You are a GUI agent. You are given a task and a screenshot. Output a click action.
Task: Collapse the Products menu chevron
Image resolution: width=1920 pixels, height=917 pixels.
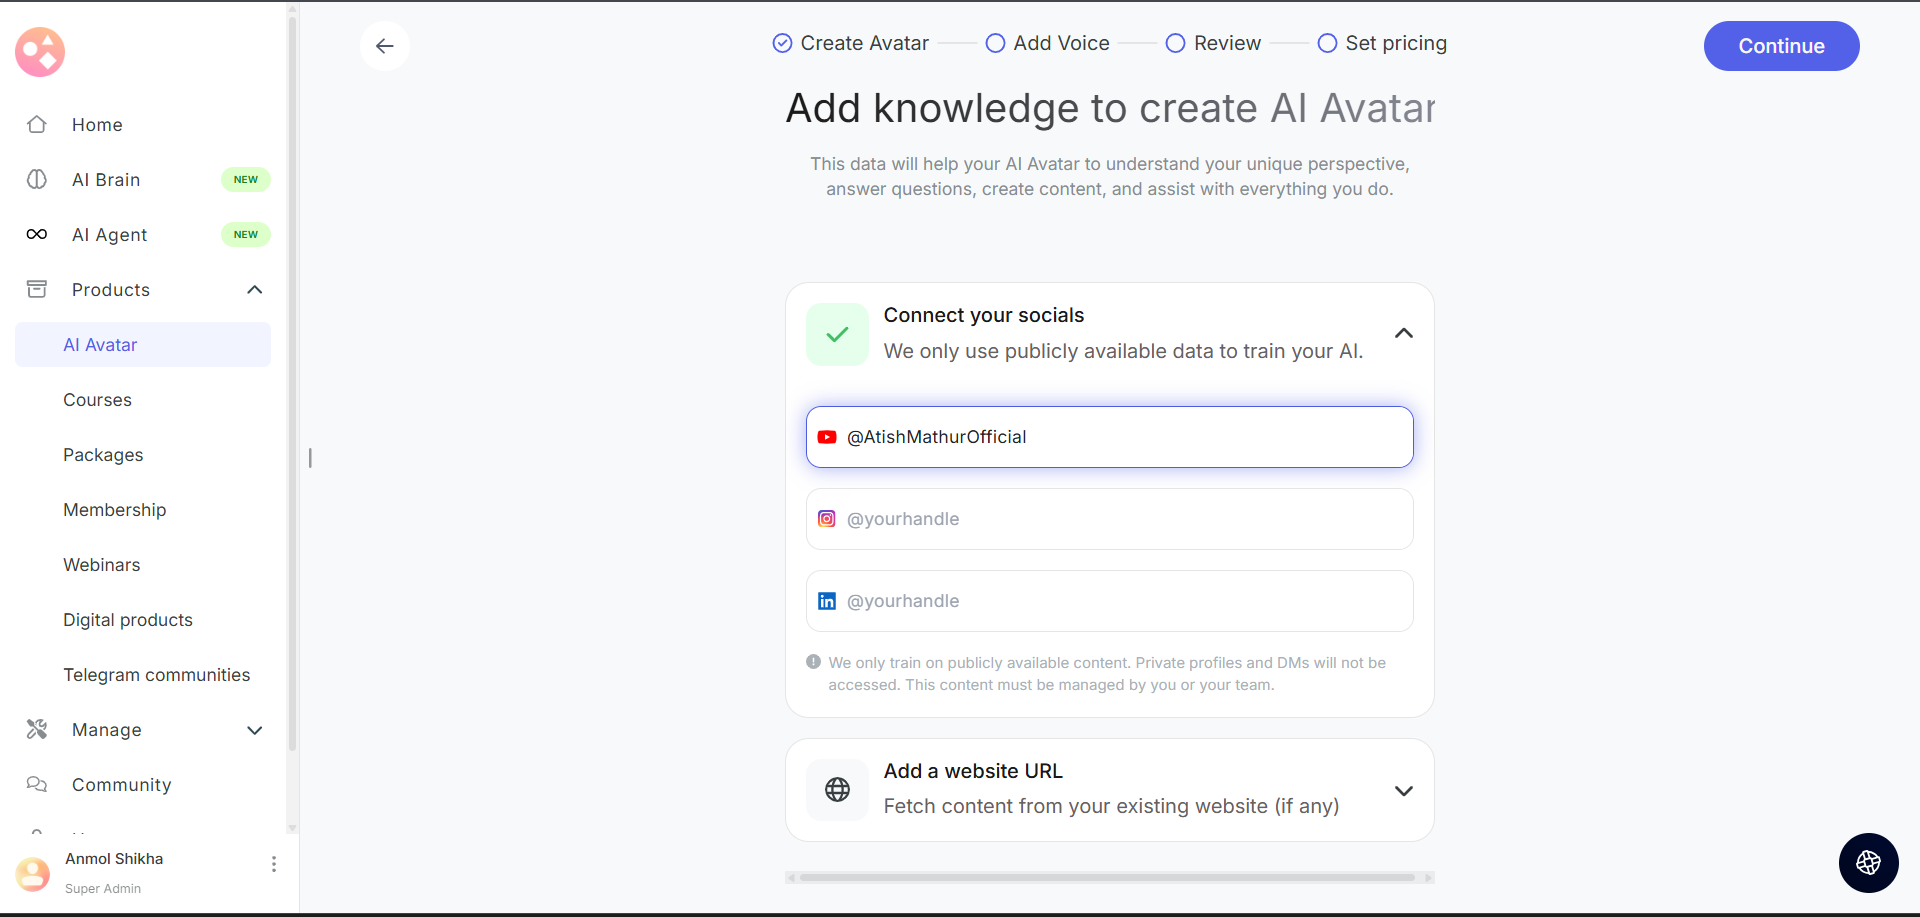[255, 290]
